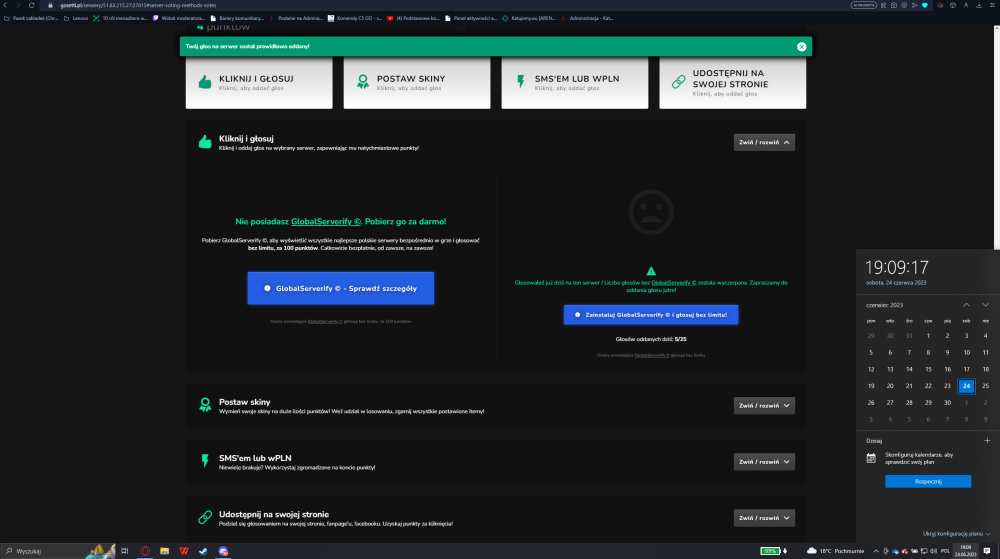This screenshot has height=559, width=1000.
Task: Click the thumbs-up icon beside Kliknij i głosuj section
Action: point(205,142)
